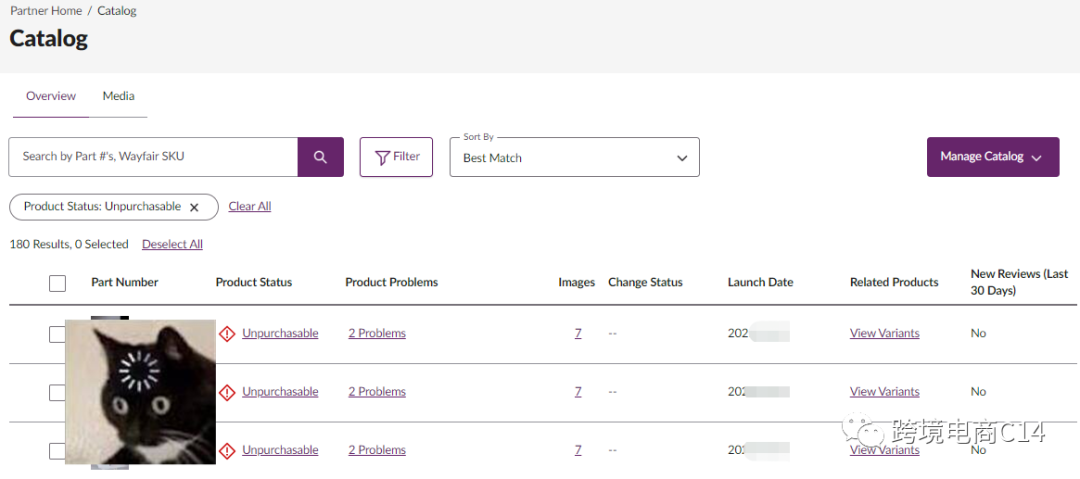Click the warning icon in the third row

tap(227, 450)
